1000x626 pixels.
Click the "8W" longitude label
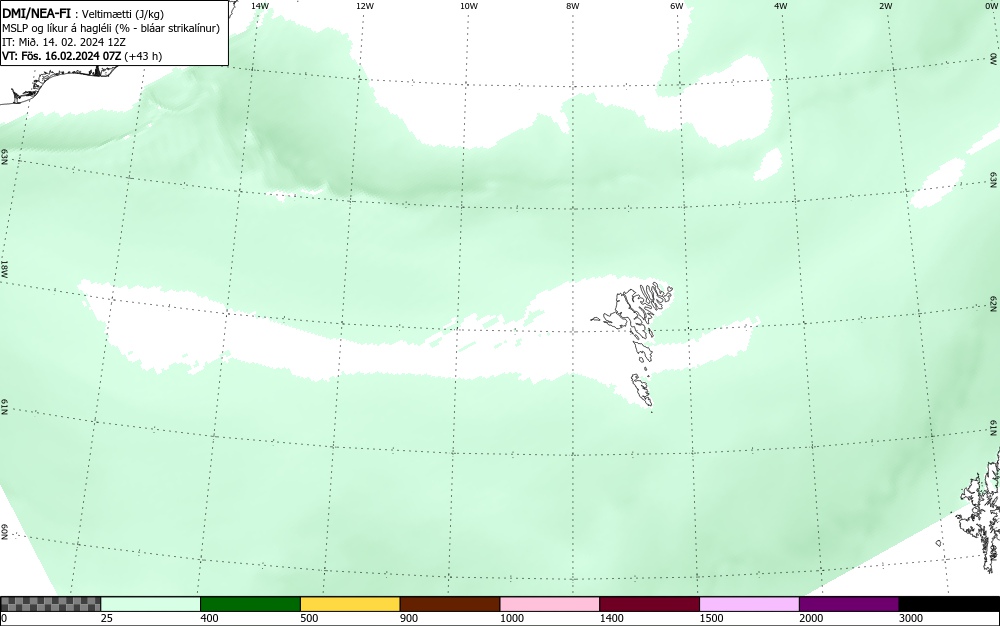pos(573,6)
